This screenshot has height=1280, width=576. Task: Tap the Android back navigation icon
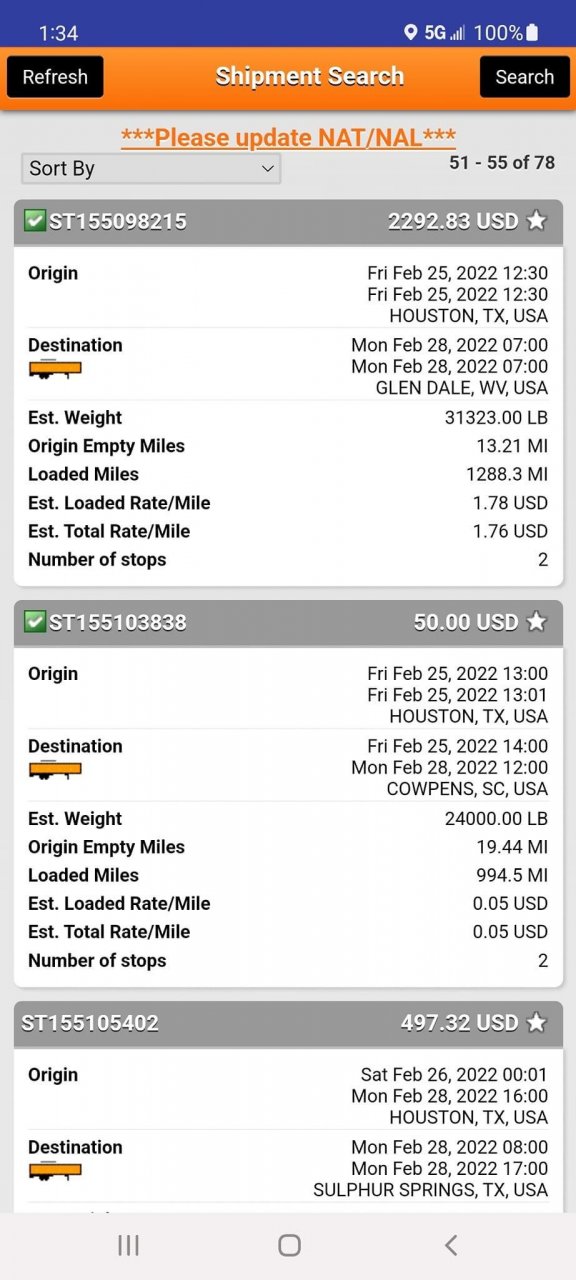pyautogui.click(x=451, y=1245)
